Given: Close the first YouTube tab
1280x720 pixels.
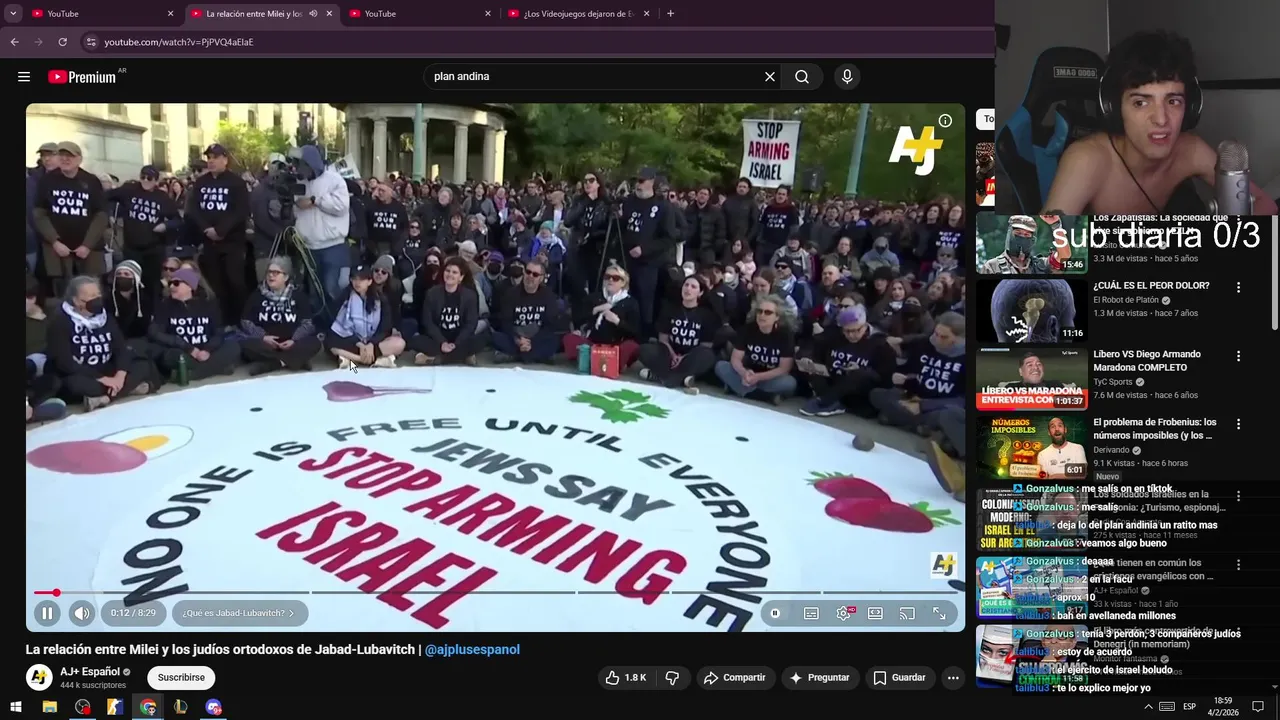Looking at the screenshot, I should [x=170, y=14].
